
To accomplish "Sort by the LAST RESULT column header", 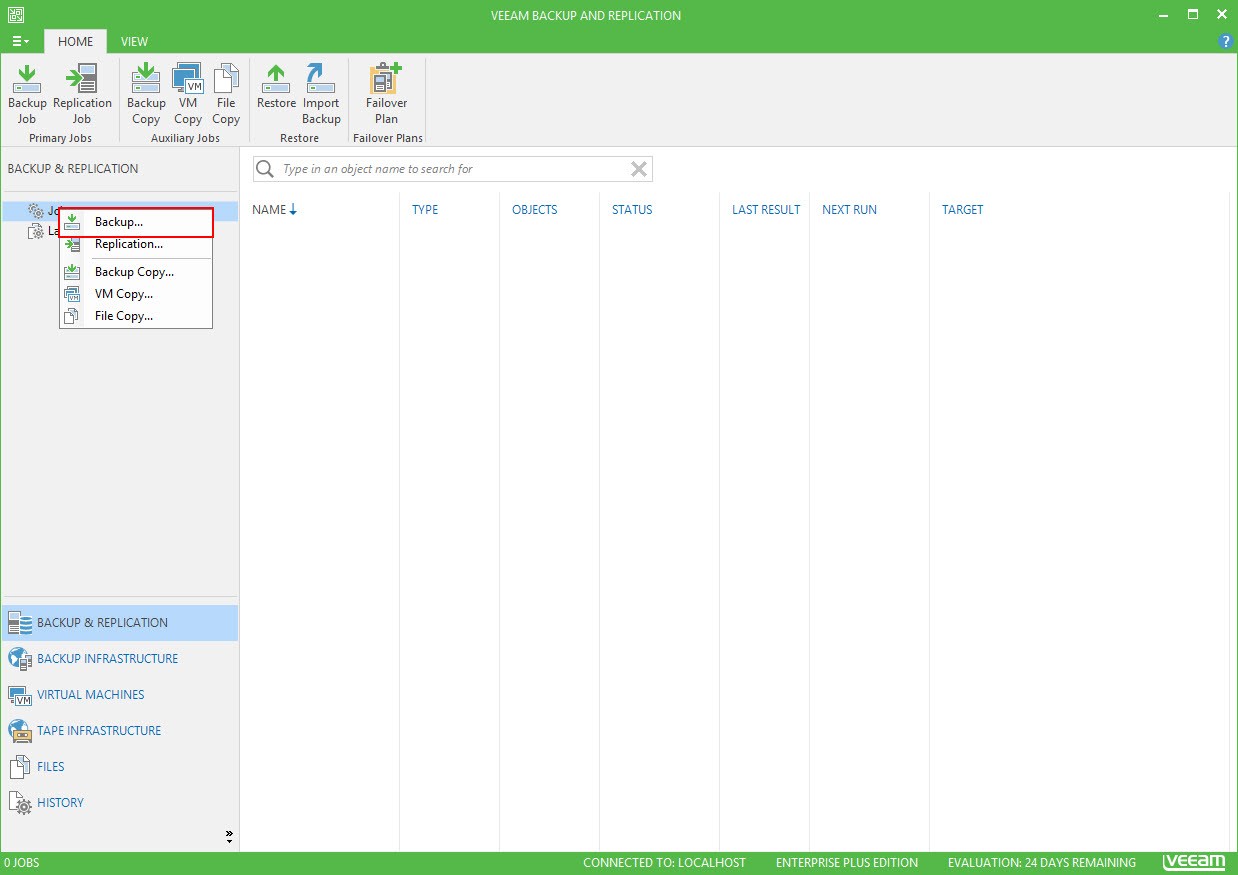I will tap(766, 210).
